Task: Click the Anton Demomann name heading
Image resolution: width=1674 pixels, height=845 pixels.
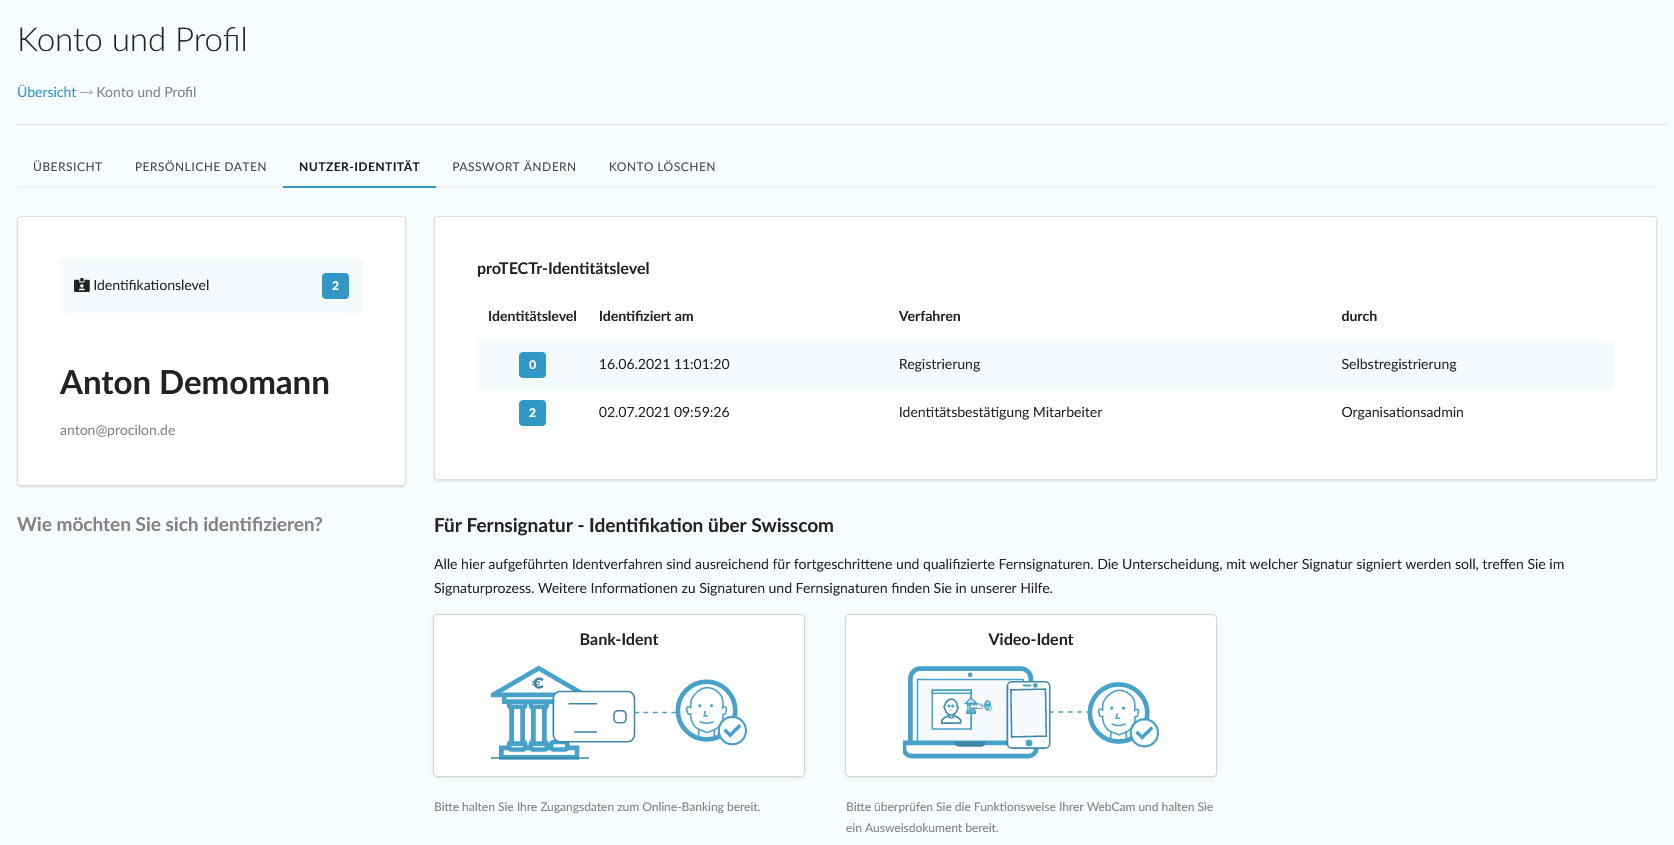Action: pos(195,383)
